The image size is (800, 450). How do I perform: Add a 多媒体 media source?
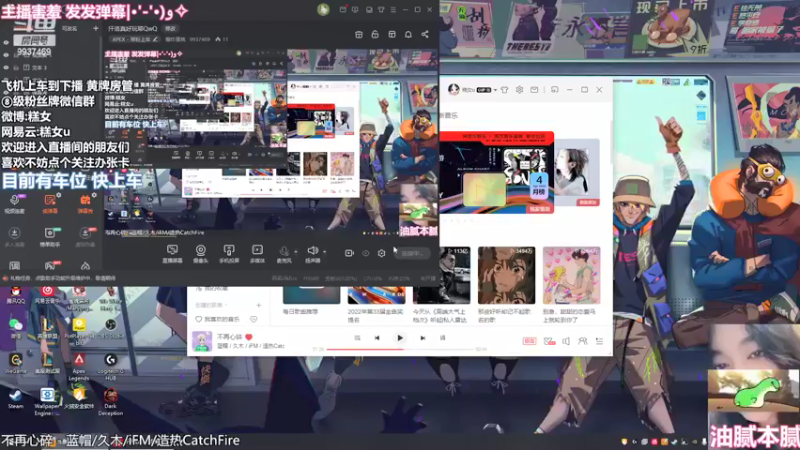[x=257, y=253]
